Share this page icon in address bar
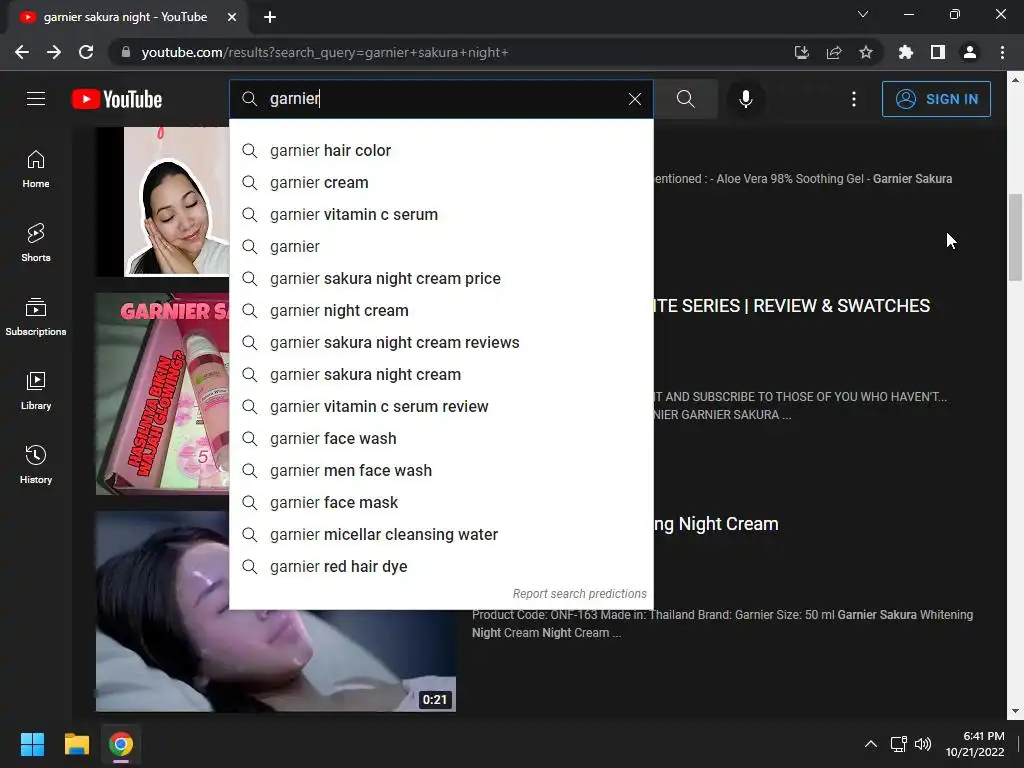Image resolution: width=1024 pixels, height=768 pixels. [x=833, y=52]
